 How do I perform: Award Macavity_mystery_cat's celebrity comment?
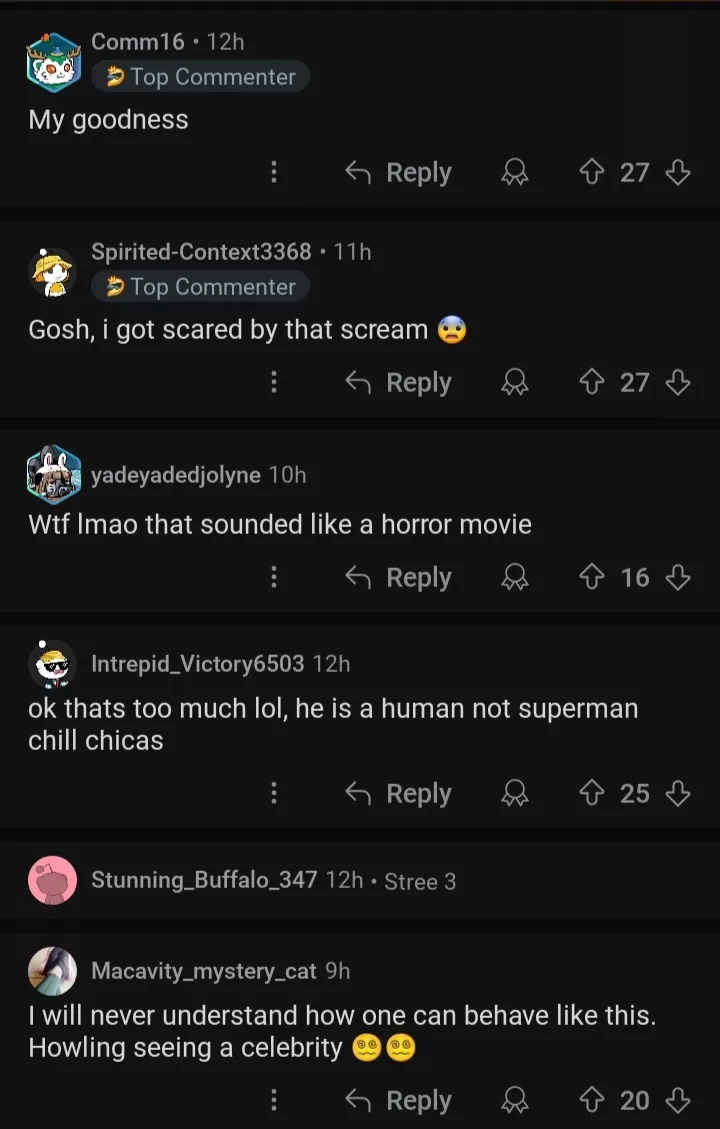pos(515,1101)
